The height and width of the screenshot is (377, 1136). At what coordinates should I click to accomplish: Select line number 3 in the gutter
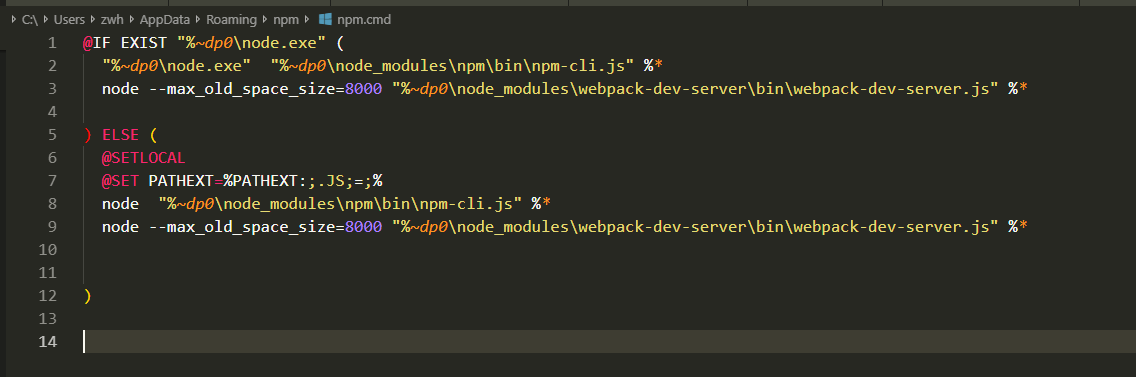coord(52,88)
